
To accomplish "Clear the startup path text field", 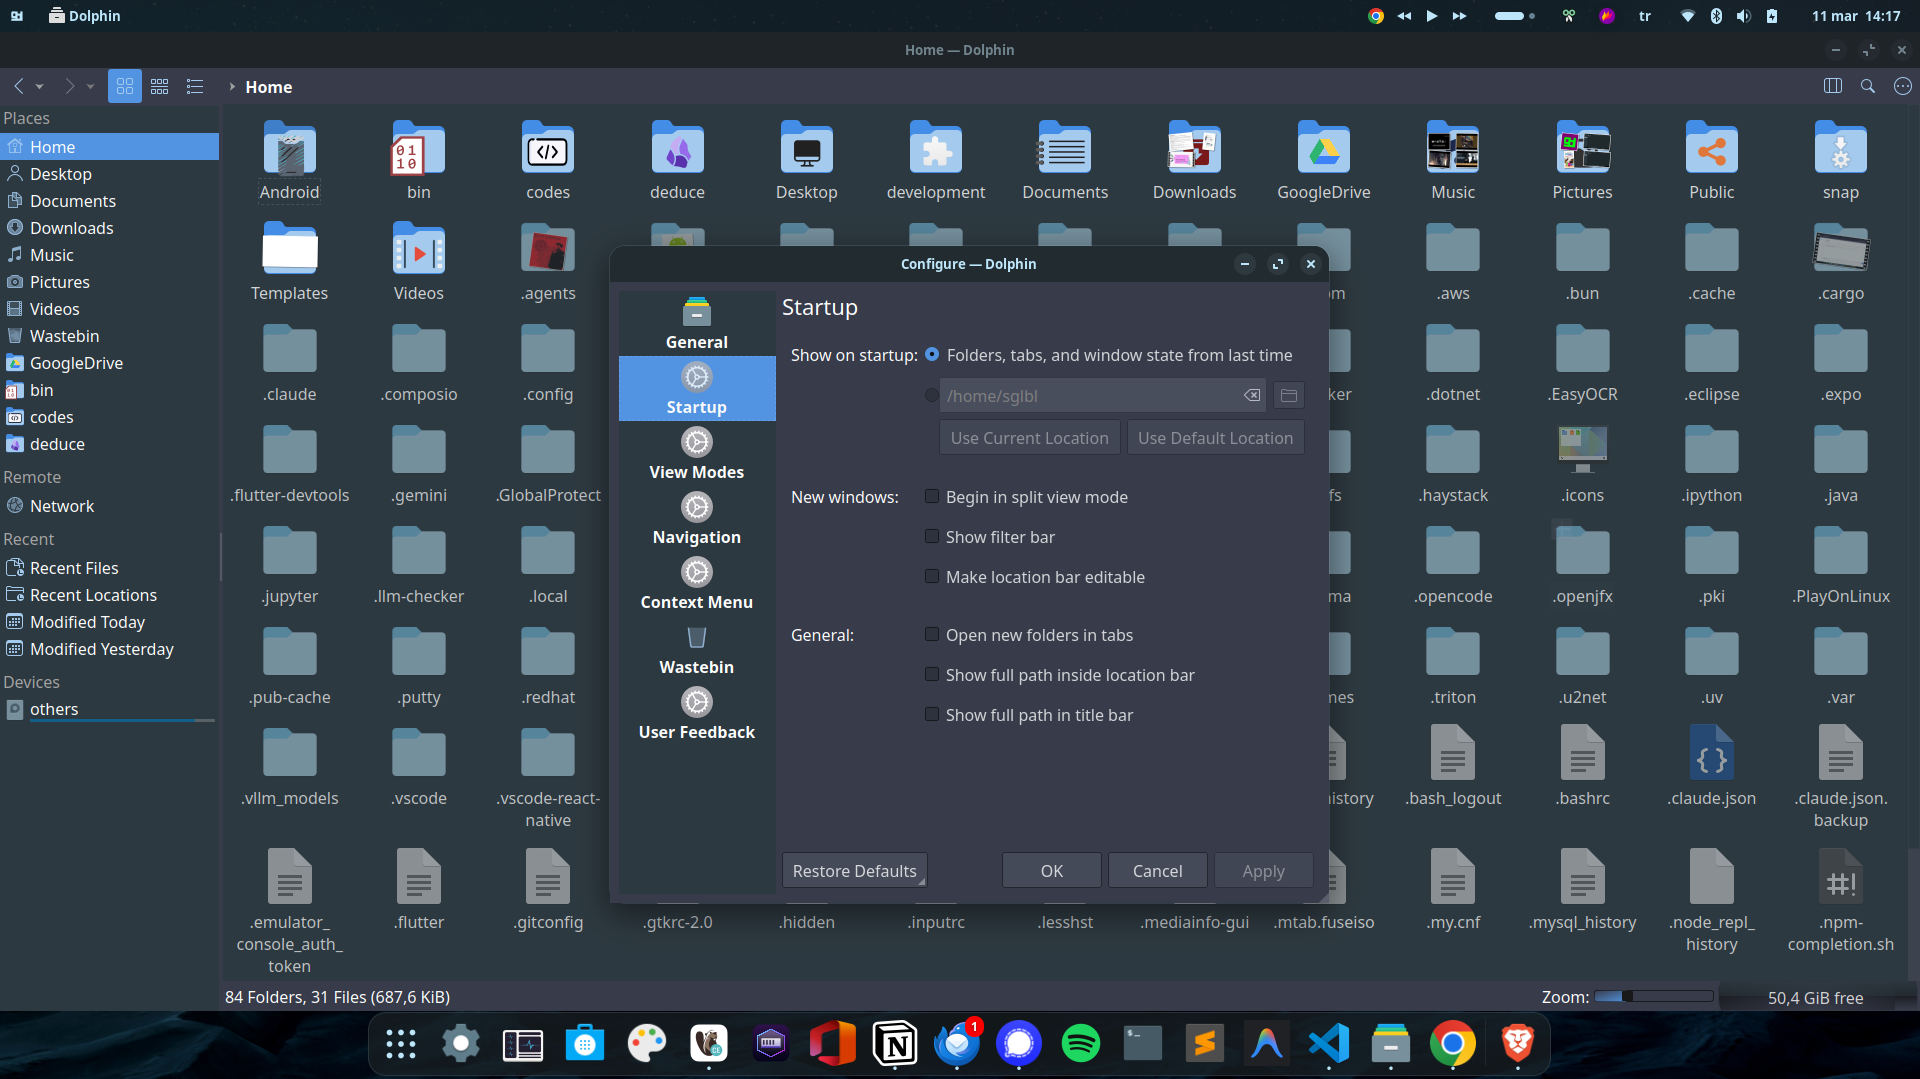I will click(1251, 396).
